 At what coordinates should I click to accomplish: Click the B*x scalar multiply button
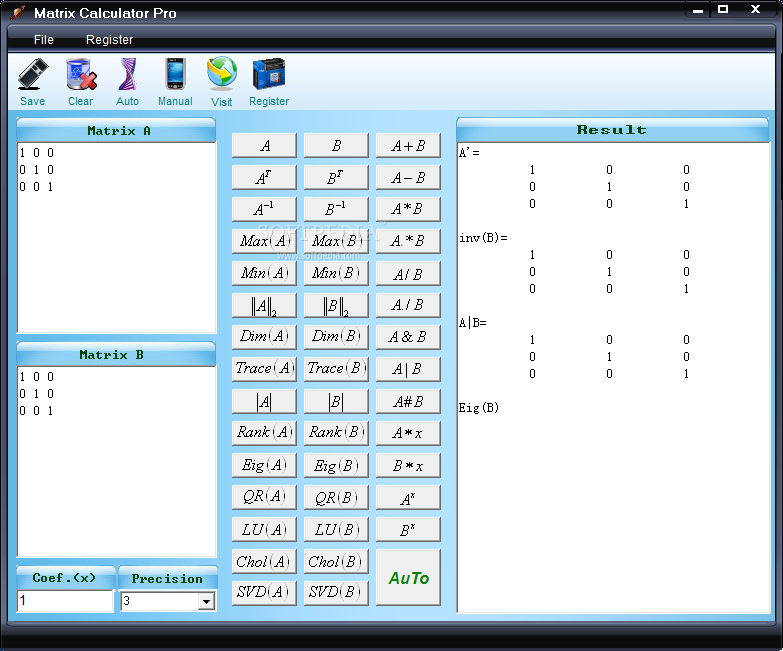click(x=408, y=465)
